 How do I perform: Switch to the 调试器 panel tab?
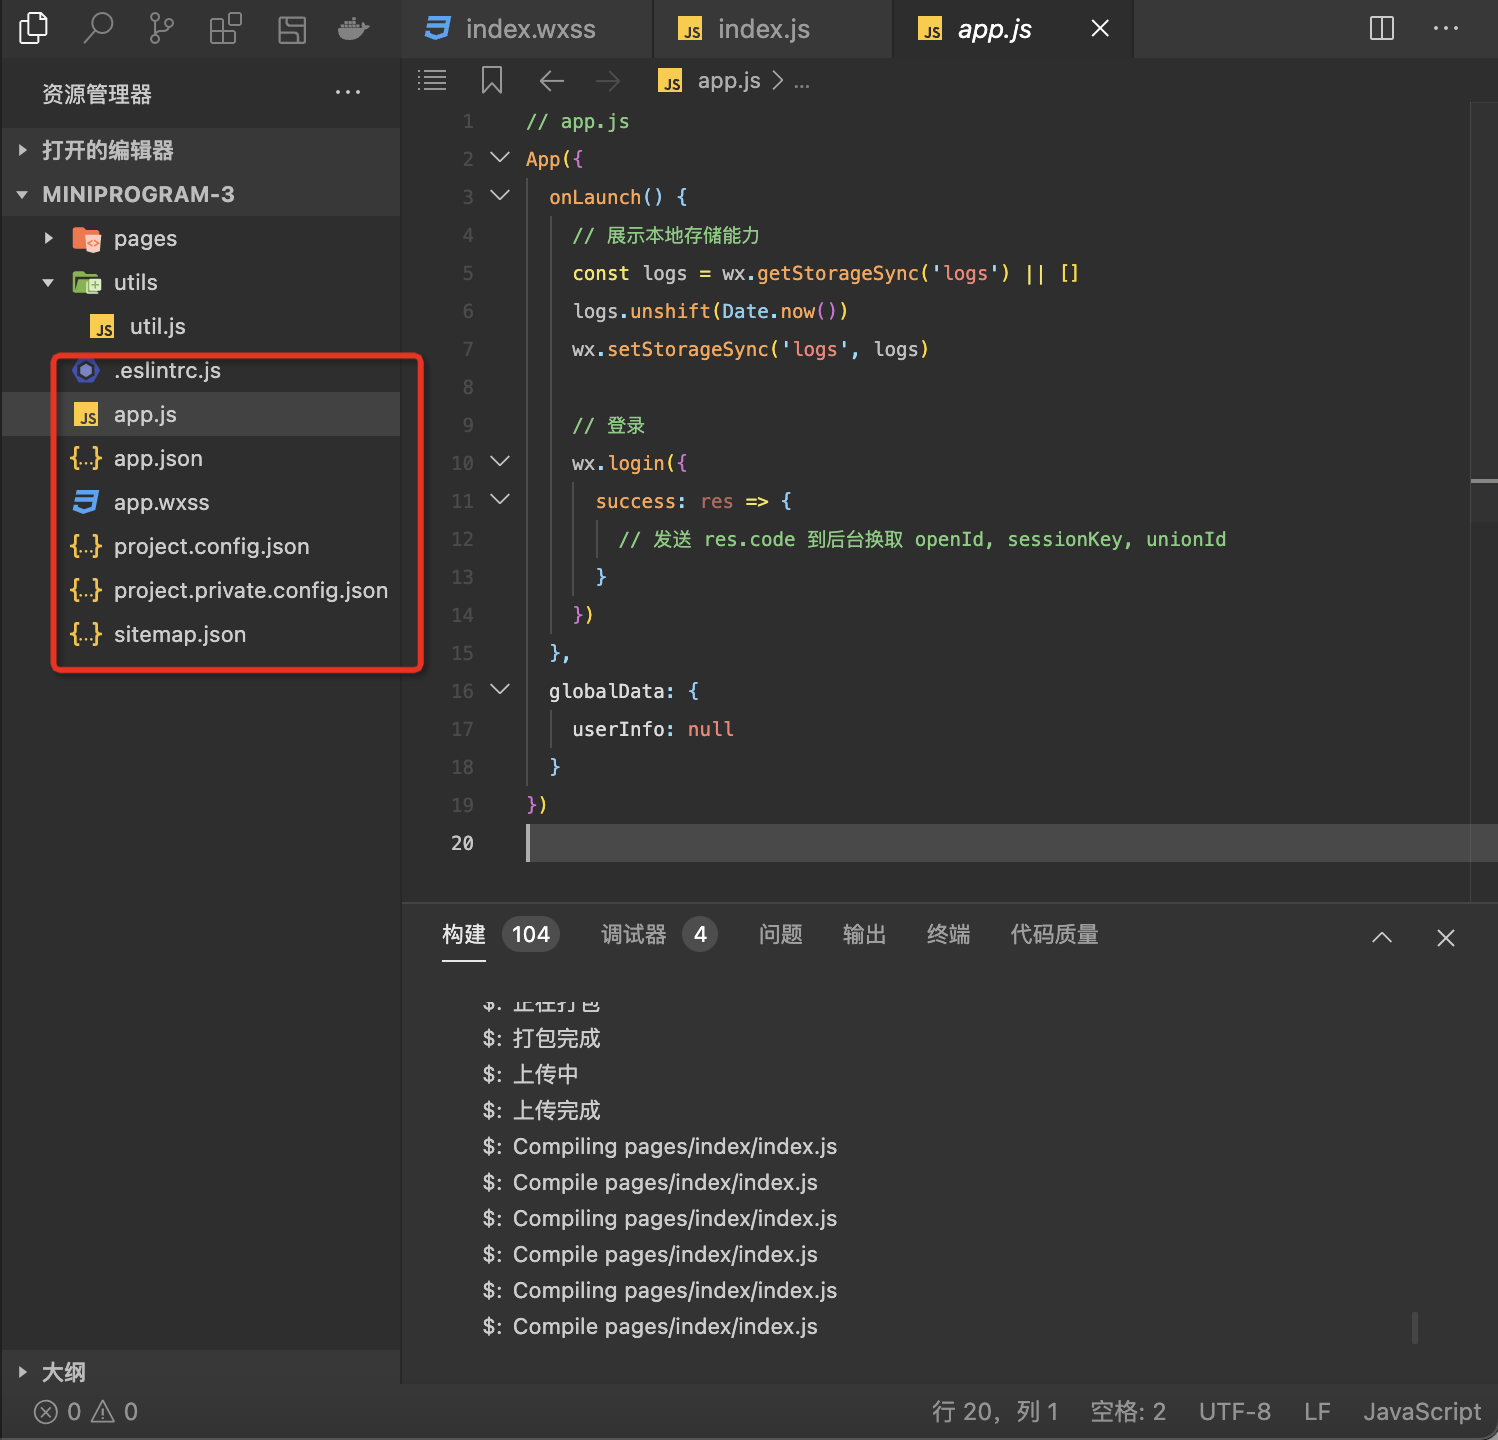(x=634, y=934)
